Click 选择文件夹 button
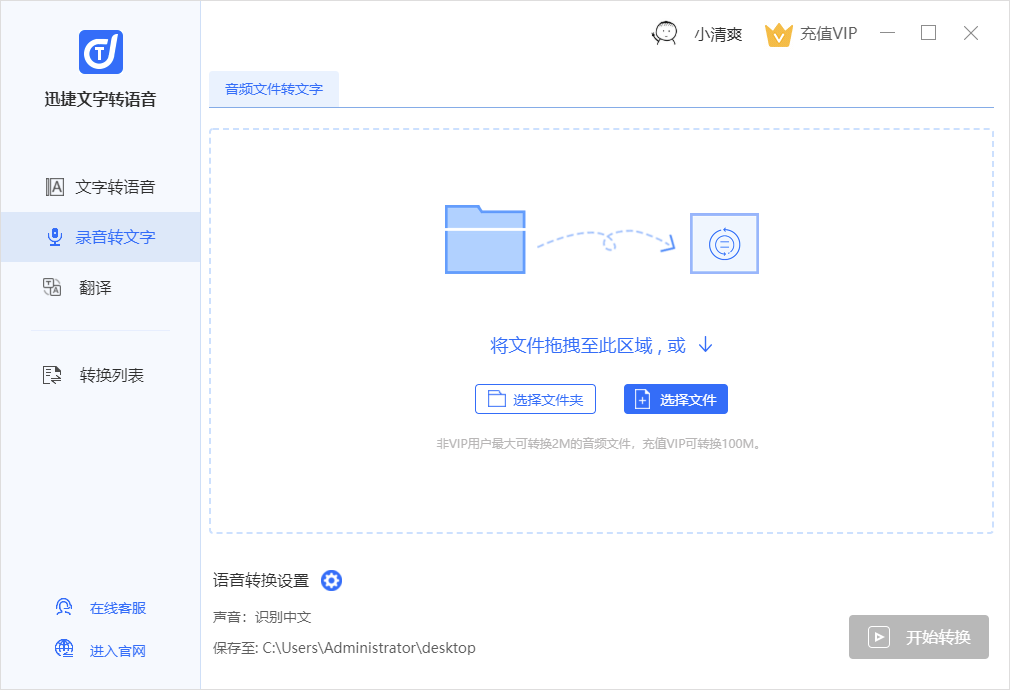Image resolution: width=1010 pixels, height=690 pixels. click(535, 399)
